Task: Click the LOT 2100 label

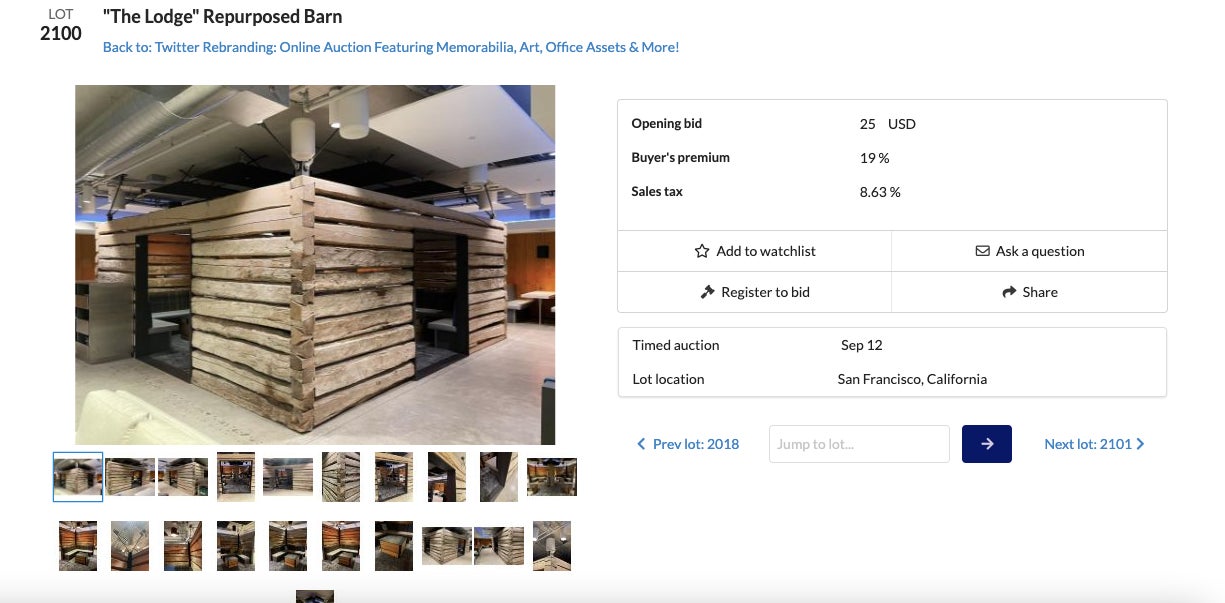Action: click(x=60, y=25)
